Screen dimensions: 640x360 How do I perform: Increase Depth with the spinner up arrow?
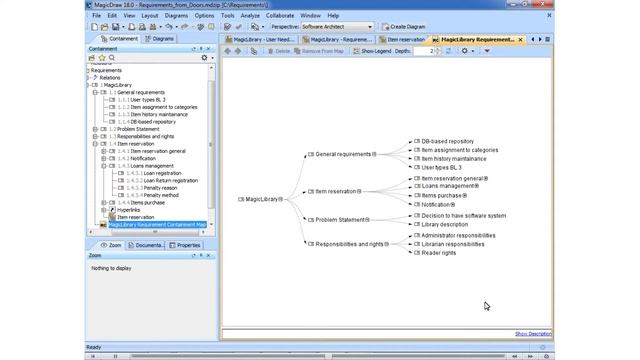[x=438, y=49]
